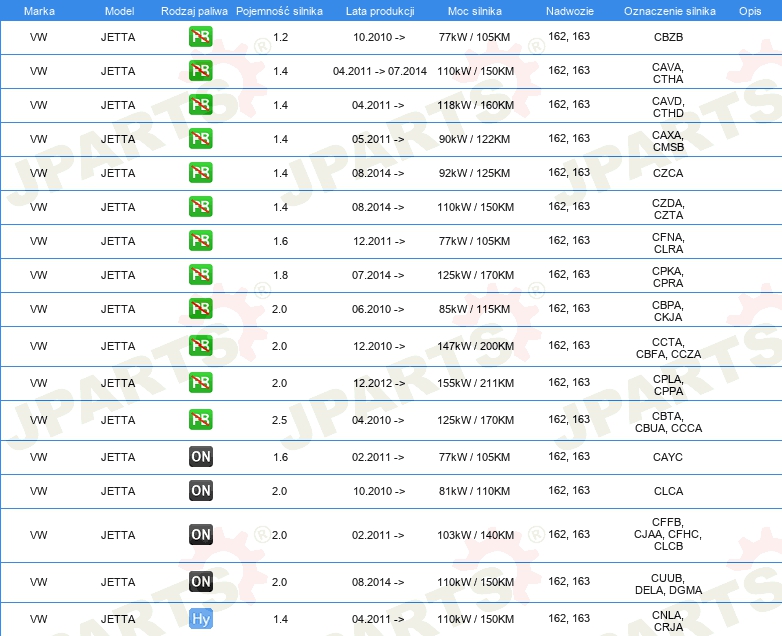Click petrol icon in CZDA, CZTA row
The width and height of the screenshot is (782, 636).
click(x=200, y=207)
